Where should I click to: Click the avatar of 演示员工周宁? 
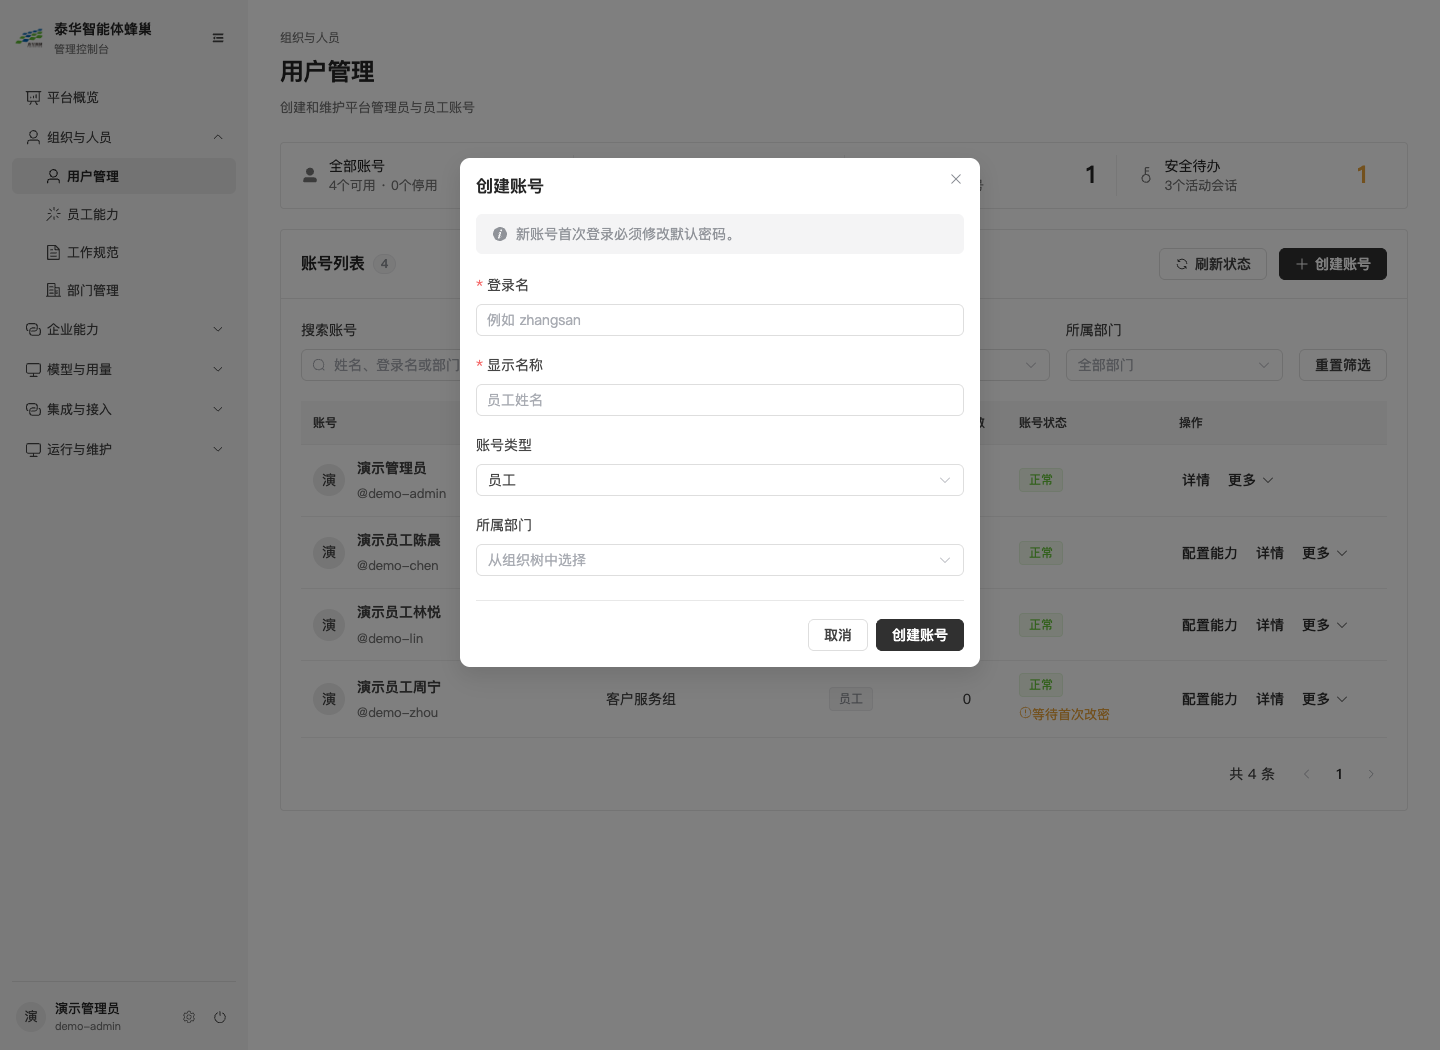point(329,699)
